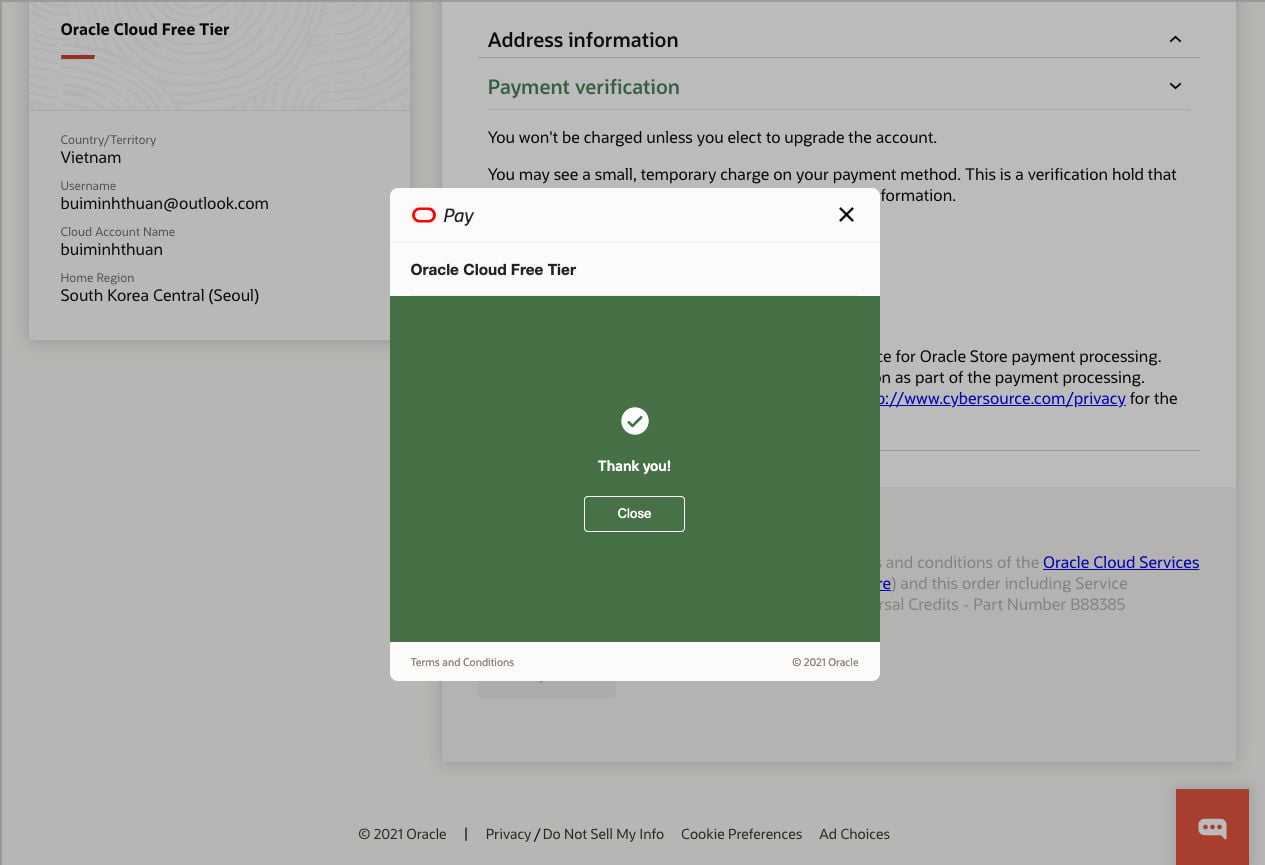1265x865 pixels.
Task: Close the Oracle Pay dialog with X
Action: pos(846,215)
